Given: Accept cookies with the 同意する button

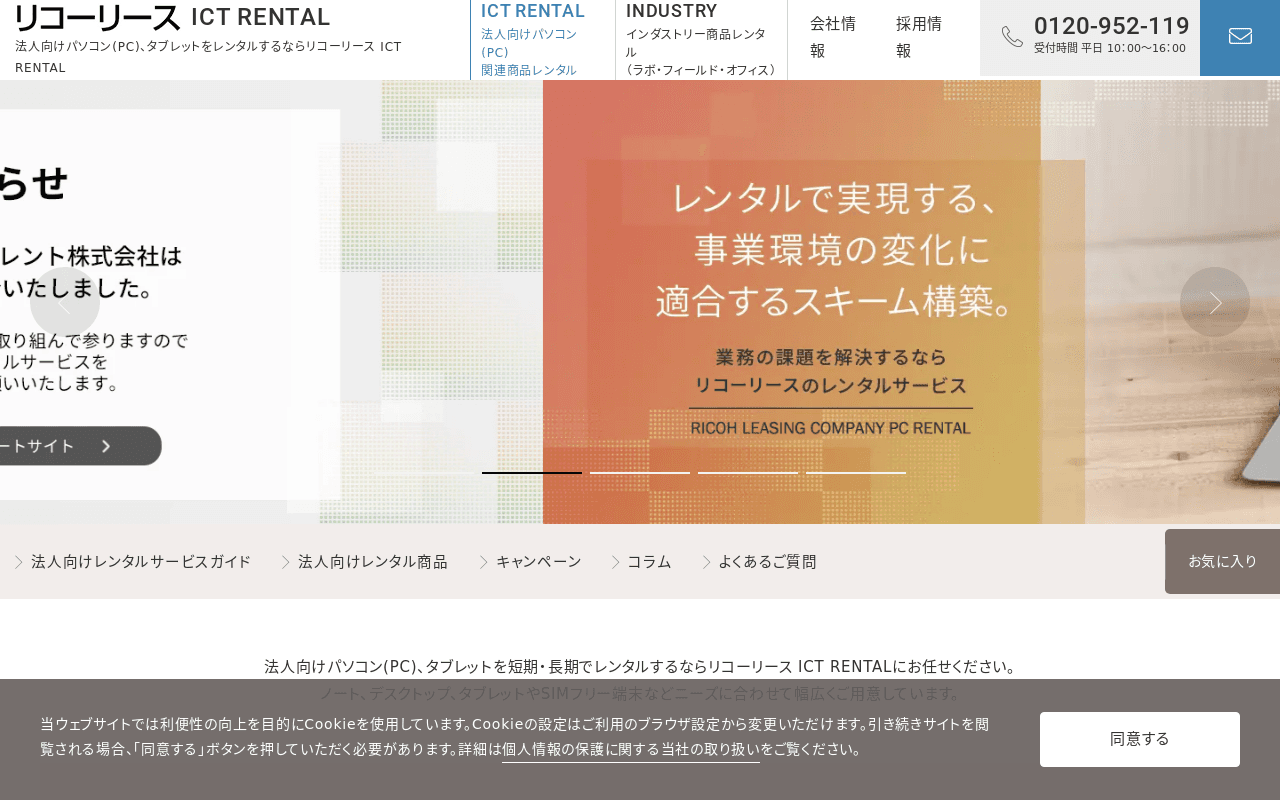Looking at the screenshot, I should (1140, 739).
